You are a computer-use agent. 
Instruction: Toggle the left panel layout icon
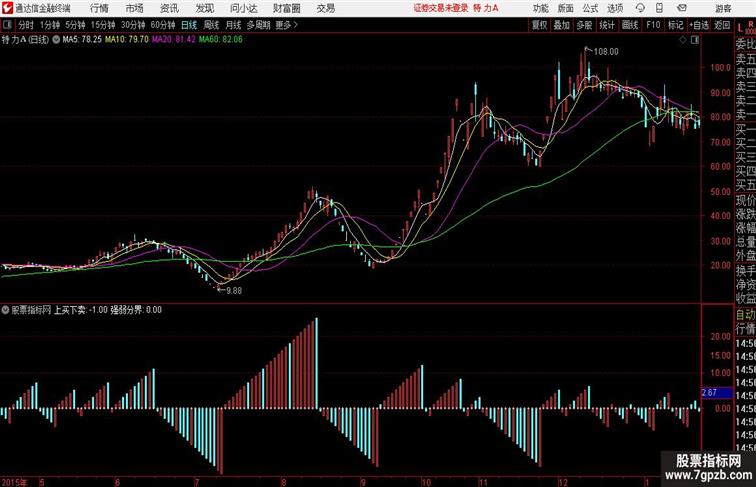coord(7,25)
